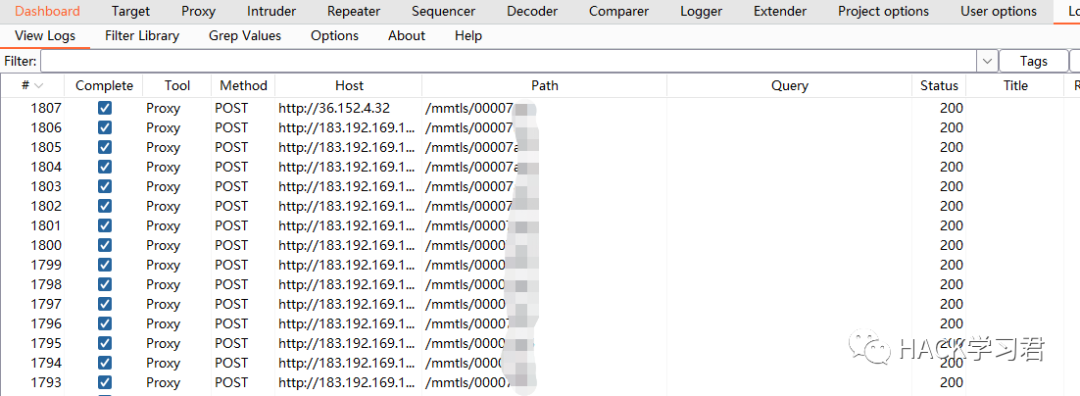Switch to the Decoder tab
The width and height of the screenshot is (1080, 396).
tap(532, 12)
